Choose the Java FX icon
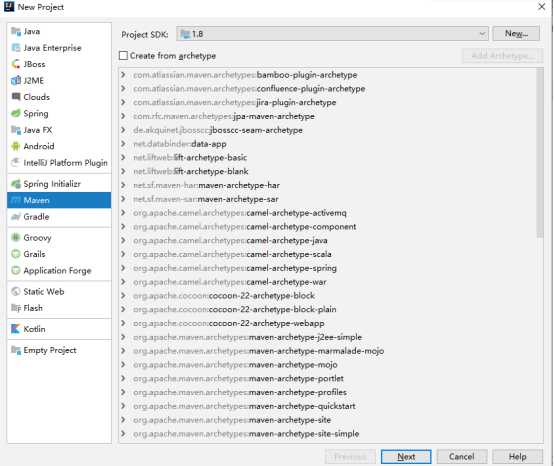The height and width of the screenshot is (466, 554). tap(16, 130)
